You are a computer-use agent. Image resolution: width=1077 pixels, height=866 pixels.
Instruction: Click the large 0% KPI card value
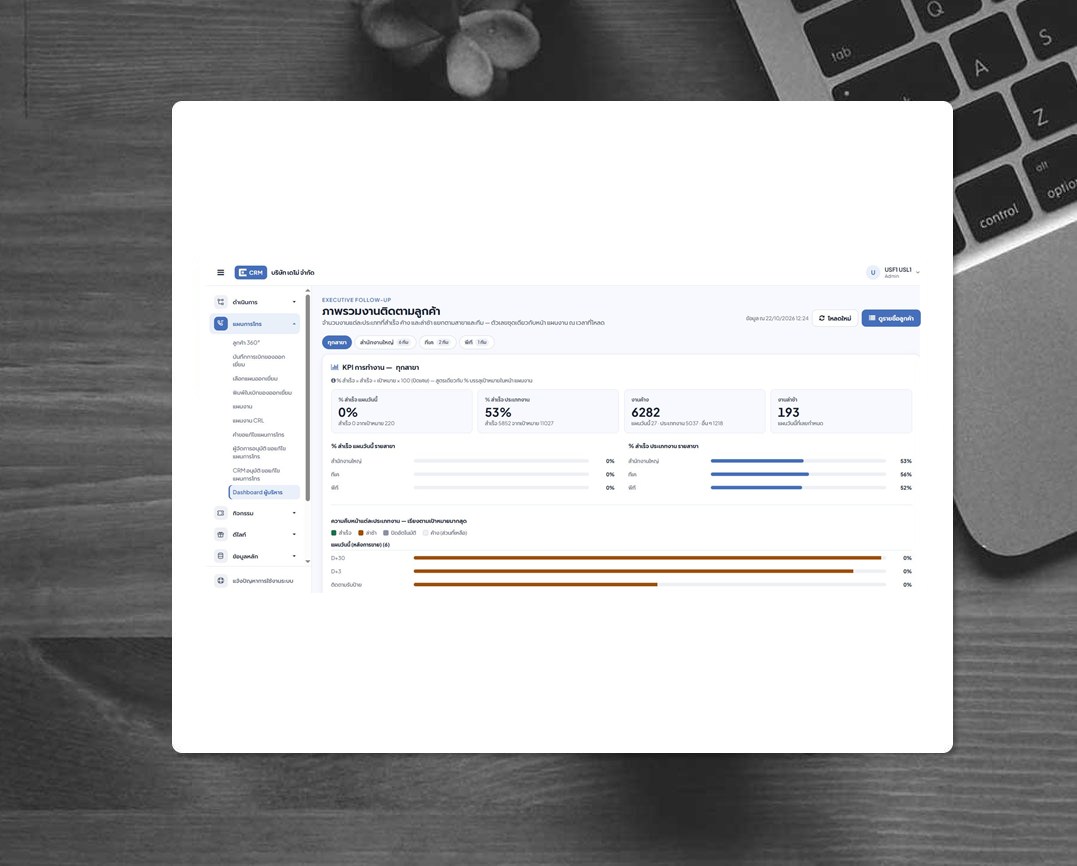pos(348,412)
